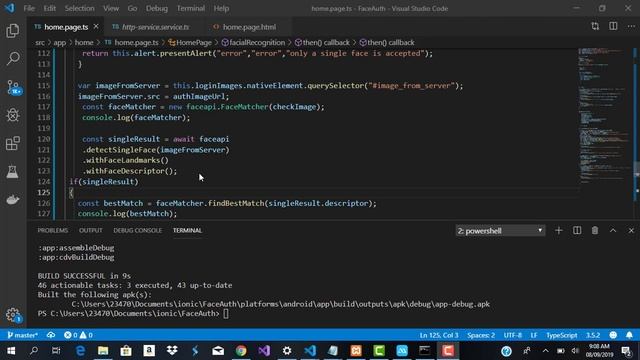Switch to the DEBUG CONSOLE tab
Viewport: 640px width, 360px height.
[x=138, y=230]
